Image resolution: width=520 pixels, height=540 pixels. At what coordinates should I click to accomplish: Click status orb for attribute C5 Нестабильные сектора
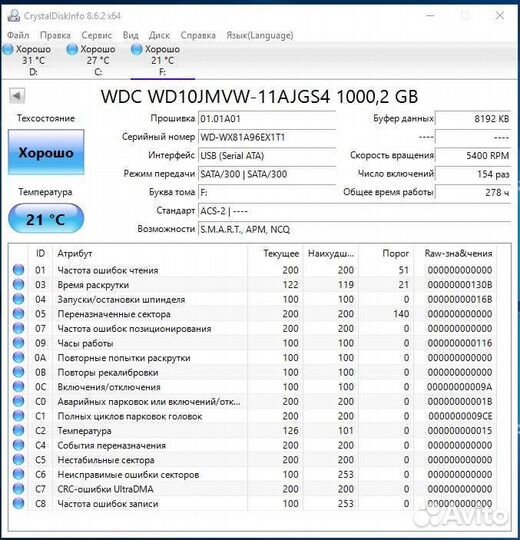coord(19,460)
